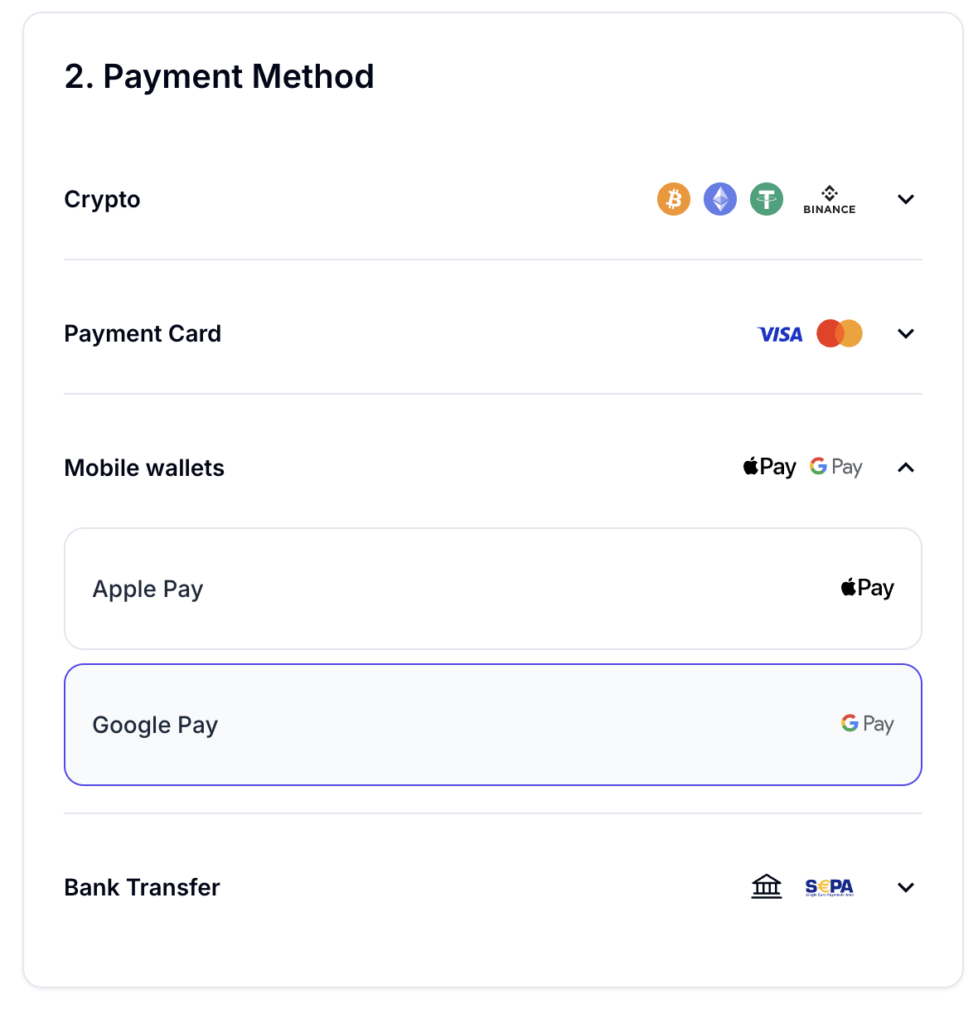Screen dimensions: 978x1024
Task: Click the Mobile wallets label
Action: [144, 468]
